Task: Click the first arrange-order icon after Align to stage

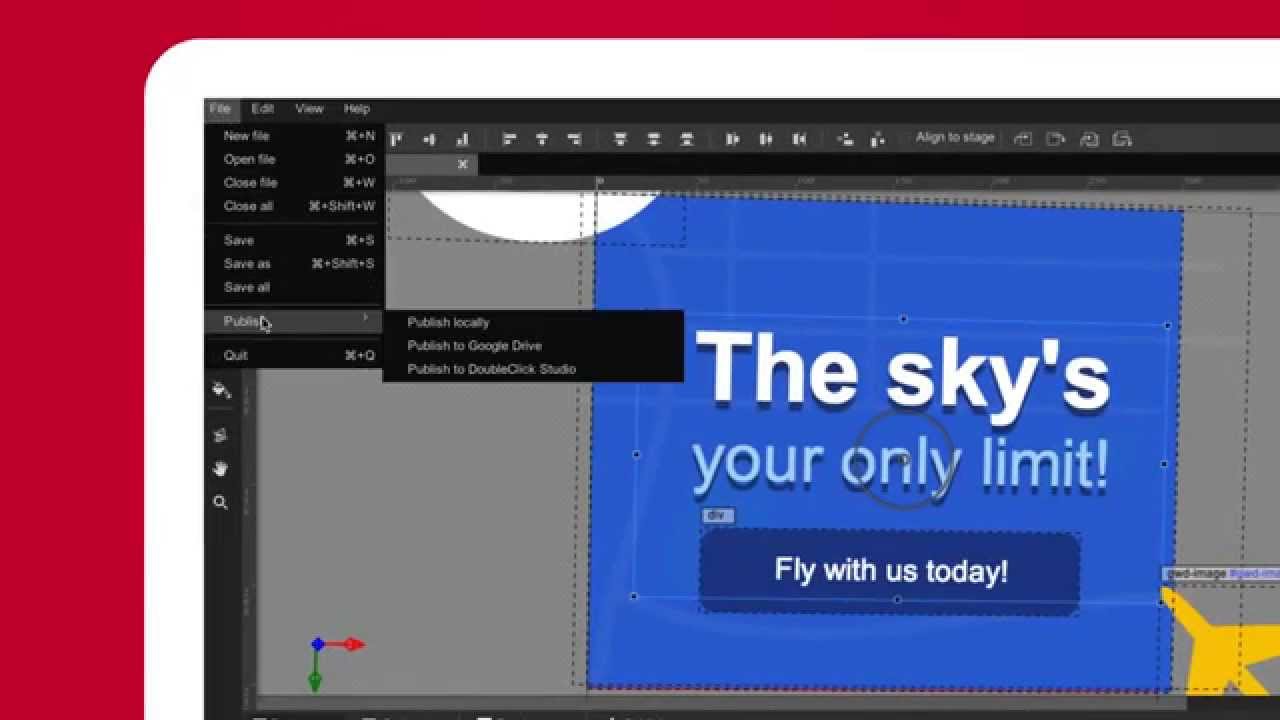Action: point(1022,139)
